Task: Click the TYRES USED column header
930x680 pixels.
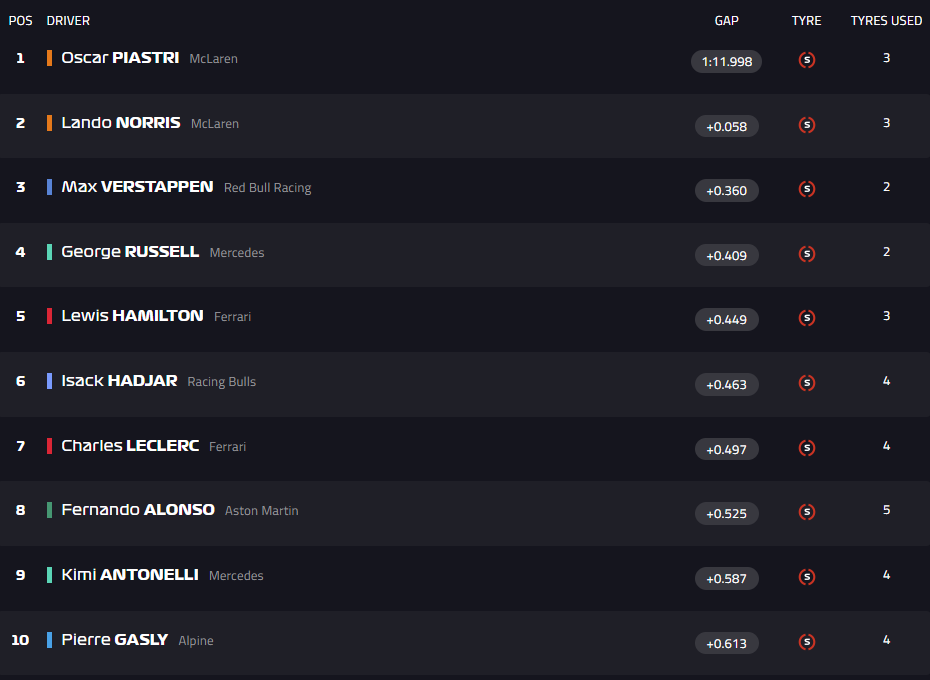Action: point(886,21)
